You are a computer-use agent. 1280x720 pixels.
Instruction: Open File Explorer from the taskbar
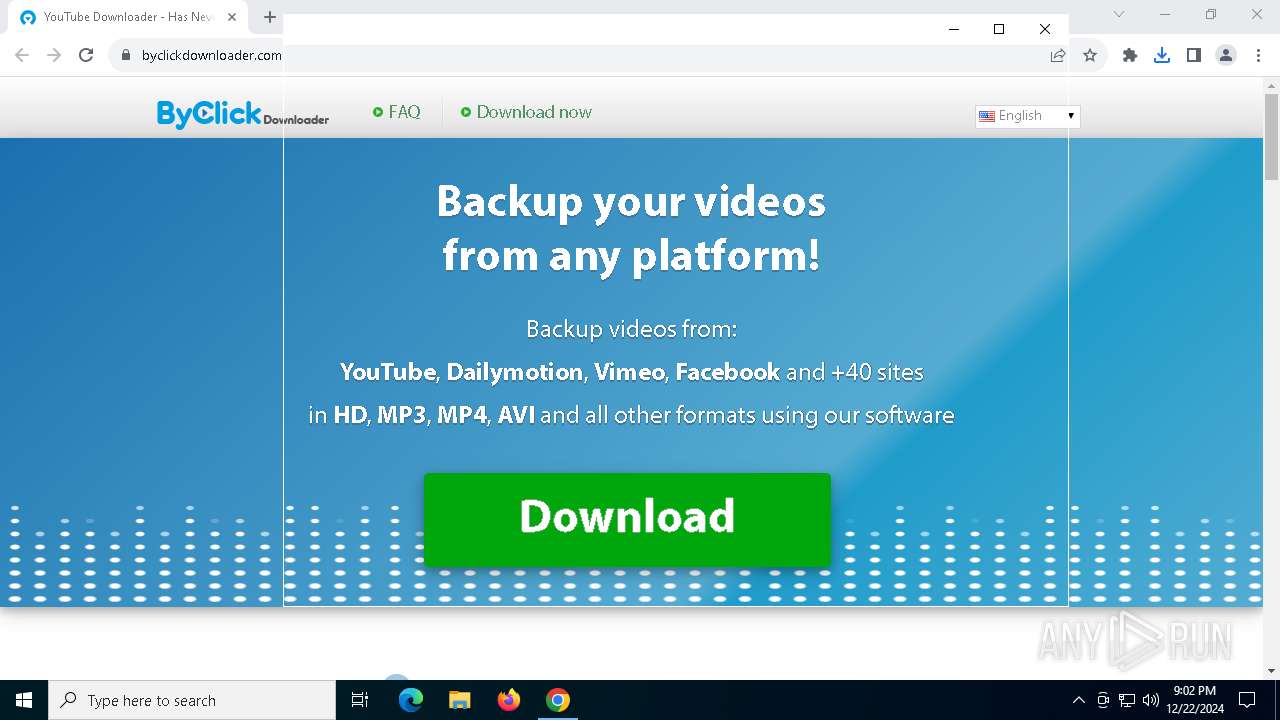(459, 700)
